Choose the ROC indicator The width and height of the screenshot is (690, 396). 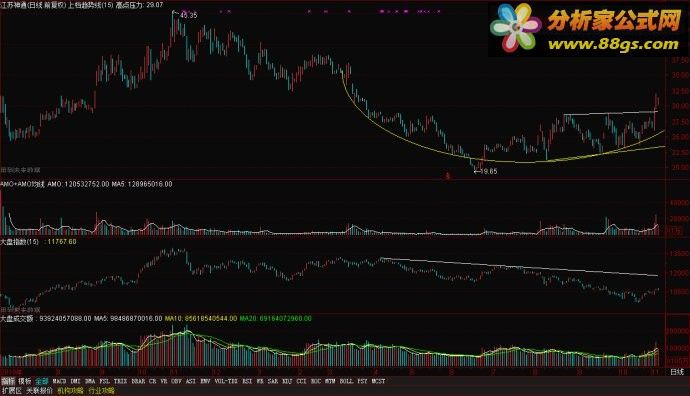point(316,381)
